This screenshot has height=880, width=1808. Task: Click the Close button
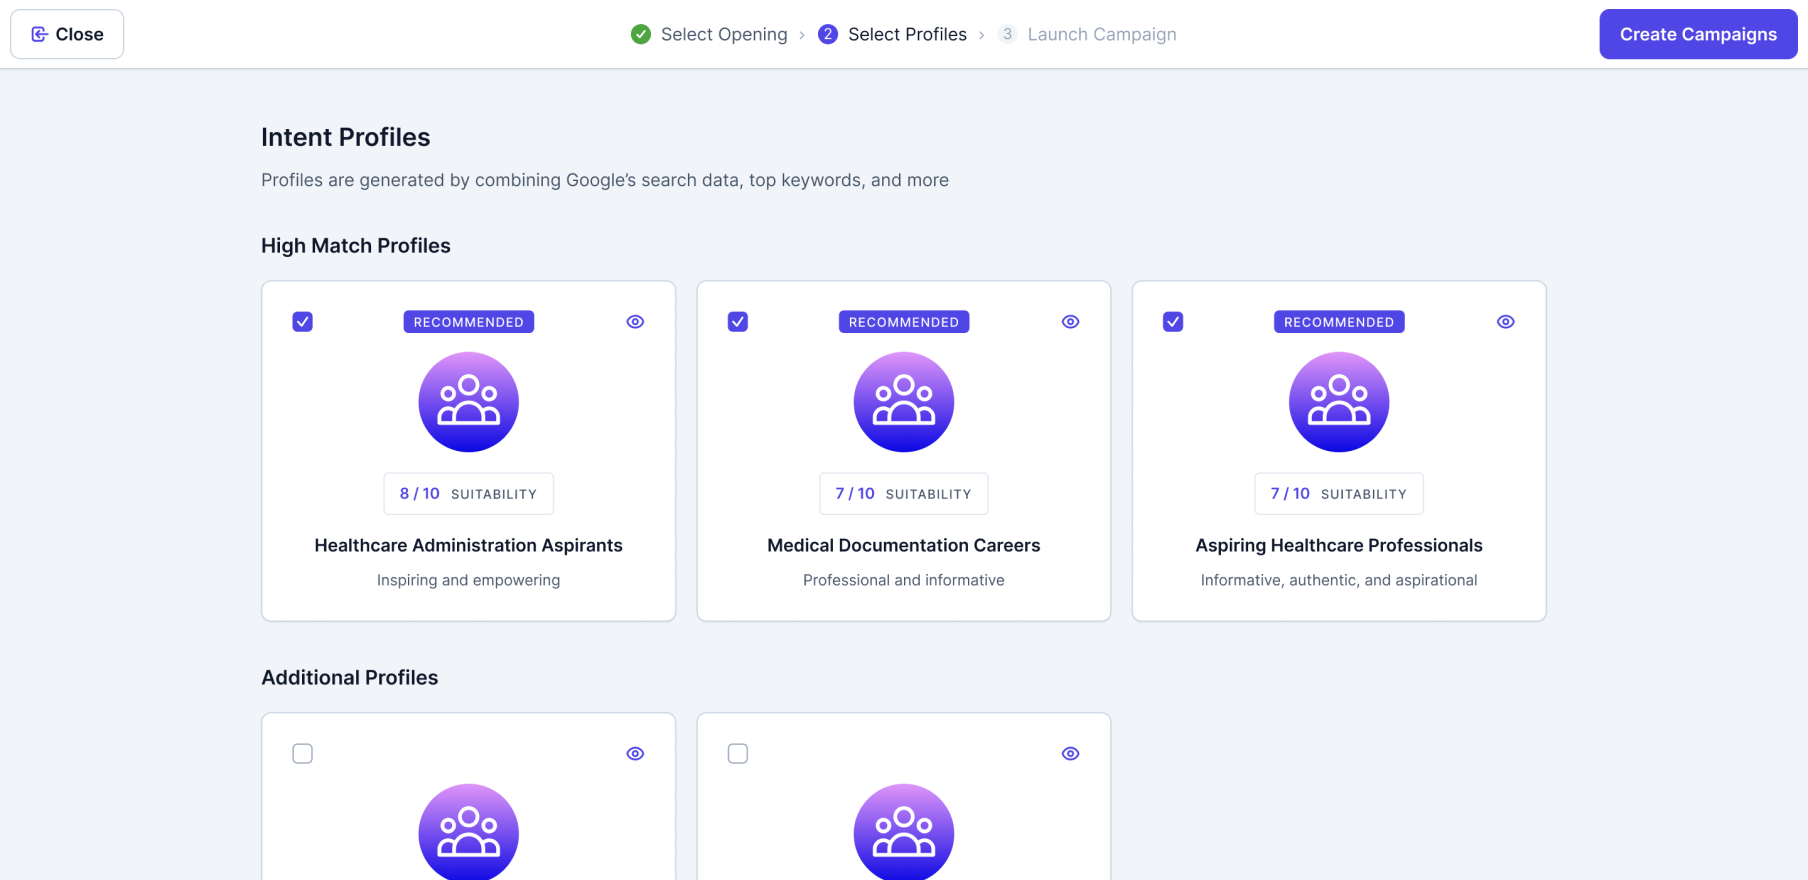tap(67, 34)
